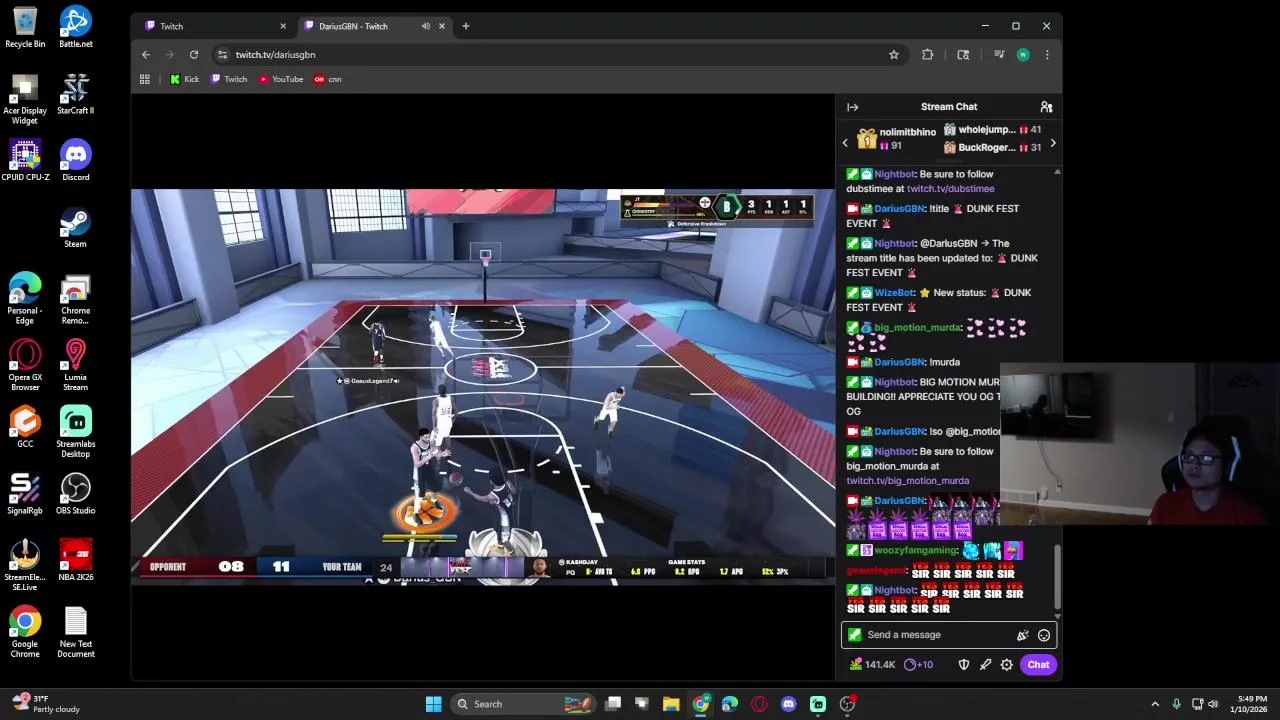Open the Kick bookmark

pos(185,79)
